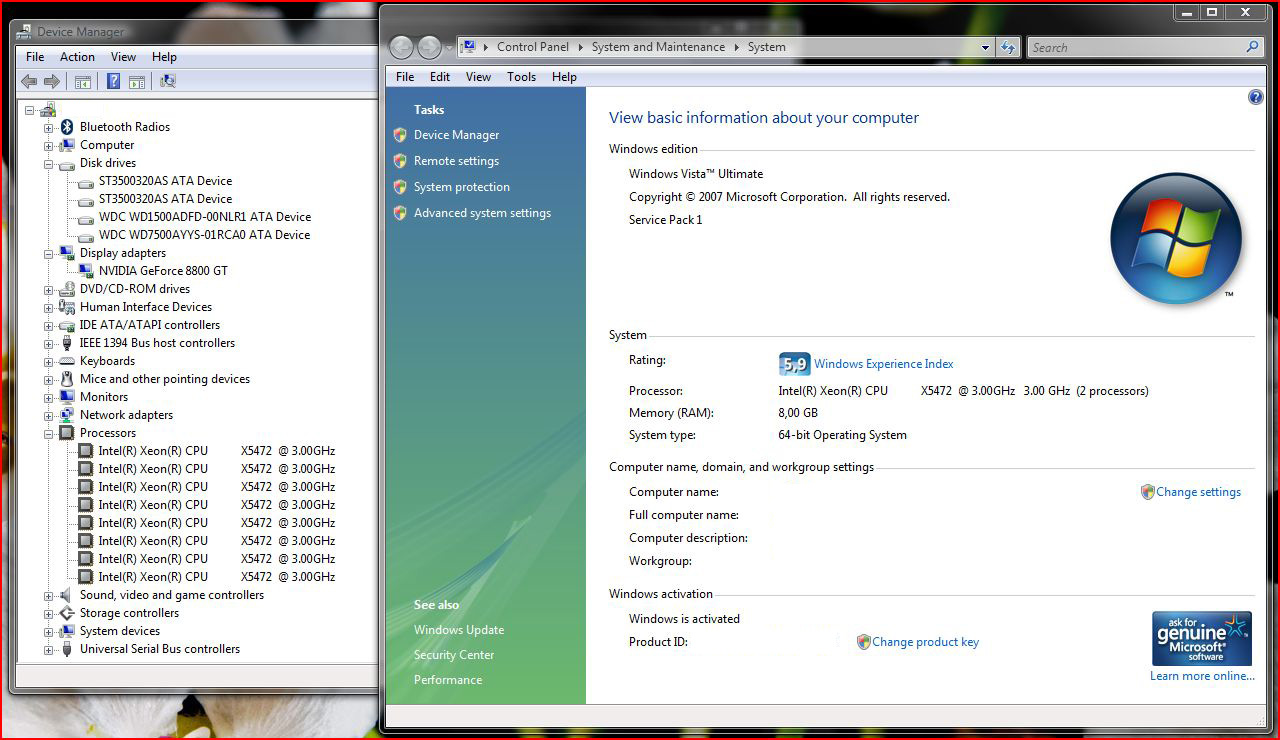Viewport: 1280px width, 740px height.
Task: Open the Edit menu in System window
Action: [440, 77]
